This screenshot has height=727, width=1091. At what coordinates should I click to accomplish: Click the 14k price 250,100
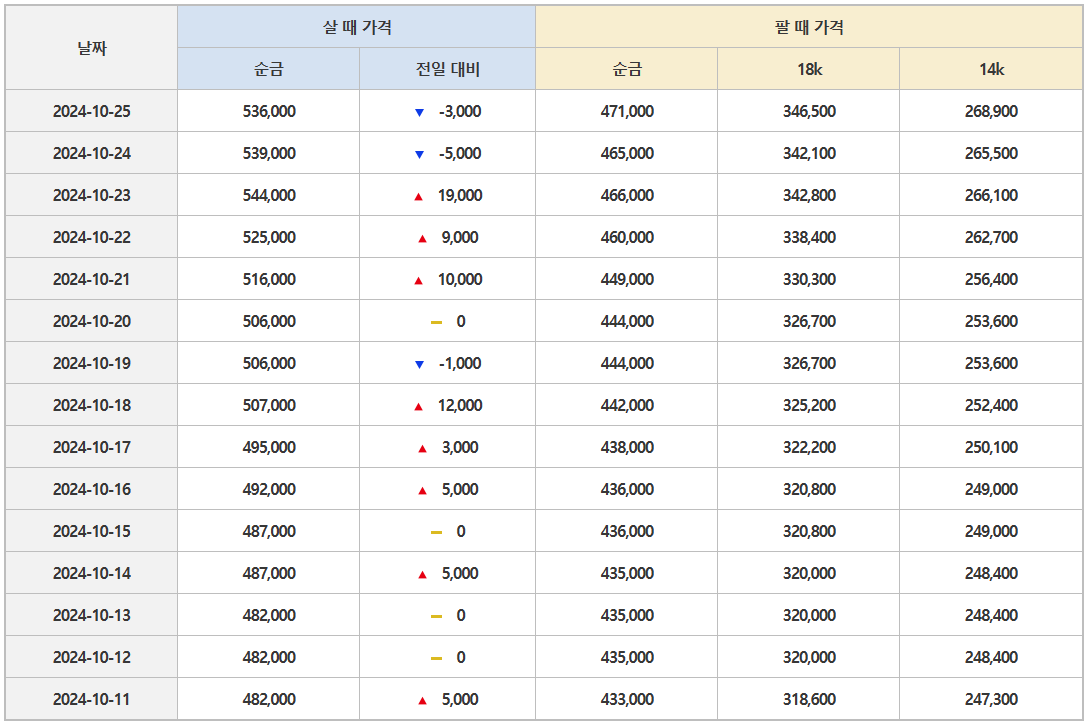(992, 447)
